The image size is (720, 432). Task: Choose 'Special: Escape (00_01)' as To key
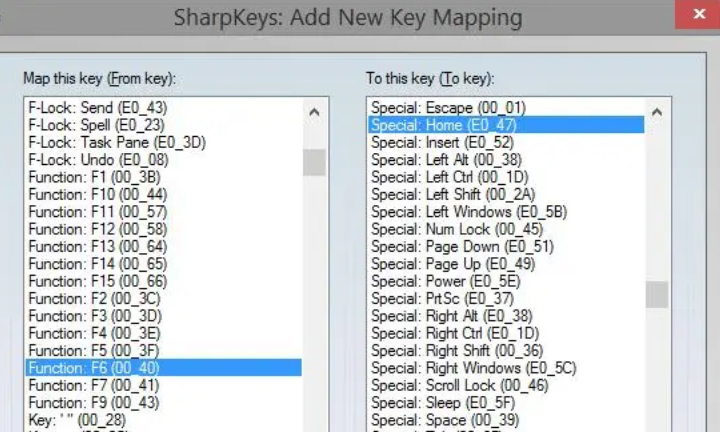[506, 107]
